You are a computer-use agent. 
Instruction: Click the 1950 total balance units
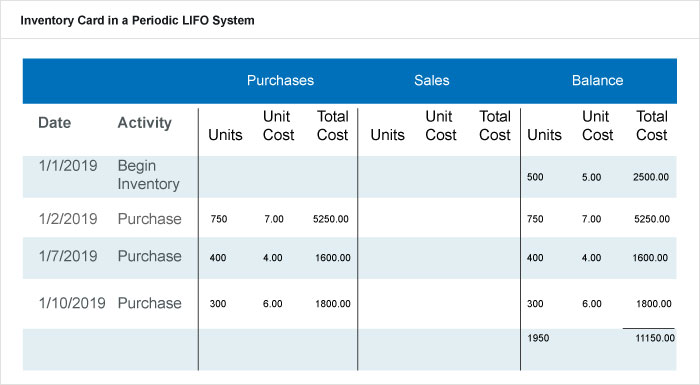click(538, 338)
